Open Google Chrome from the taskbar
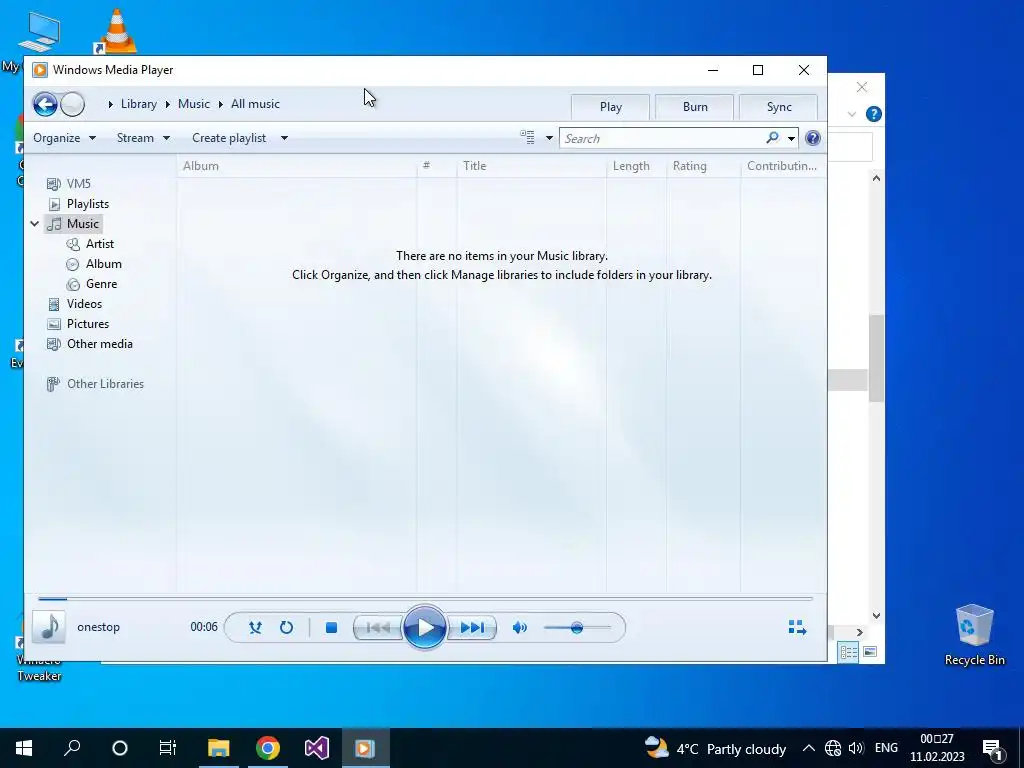Screen dimensions: 1024x768 [268, 748]
